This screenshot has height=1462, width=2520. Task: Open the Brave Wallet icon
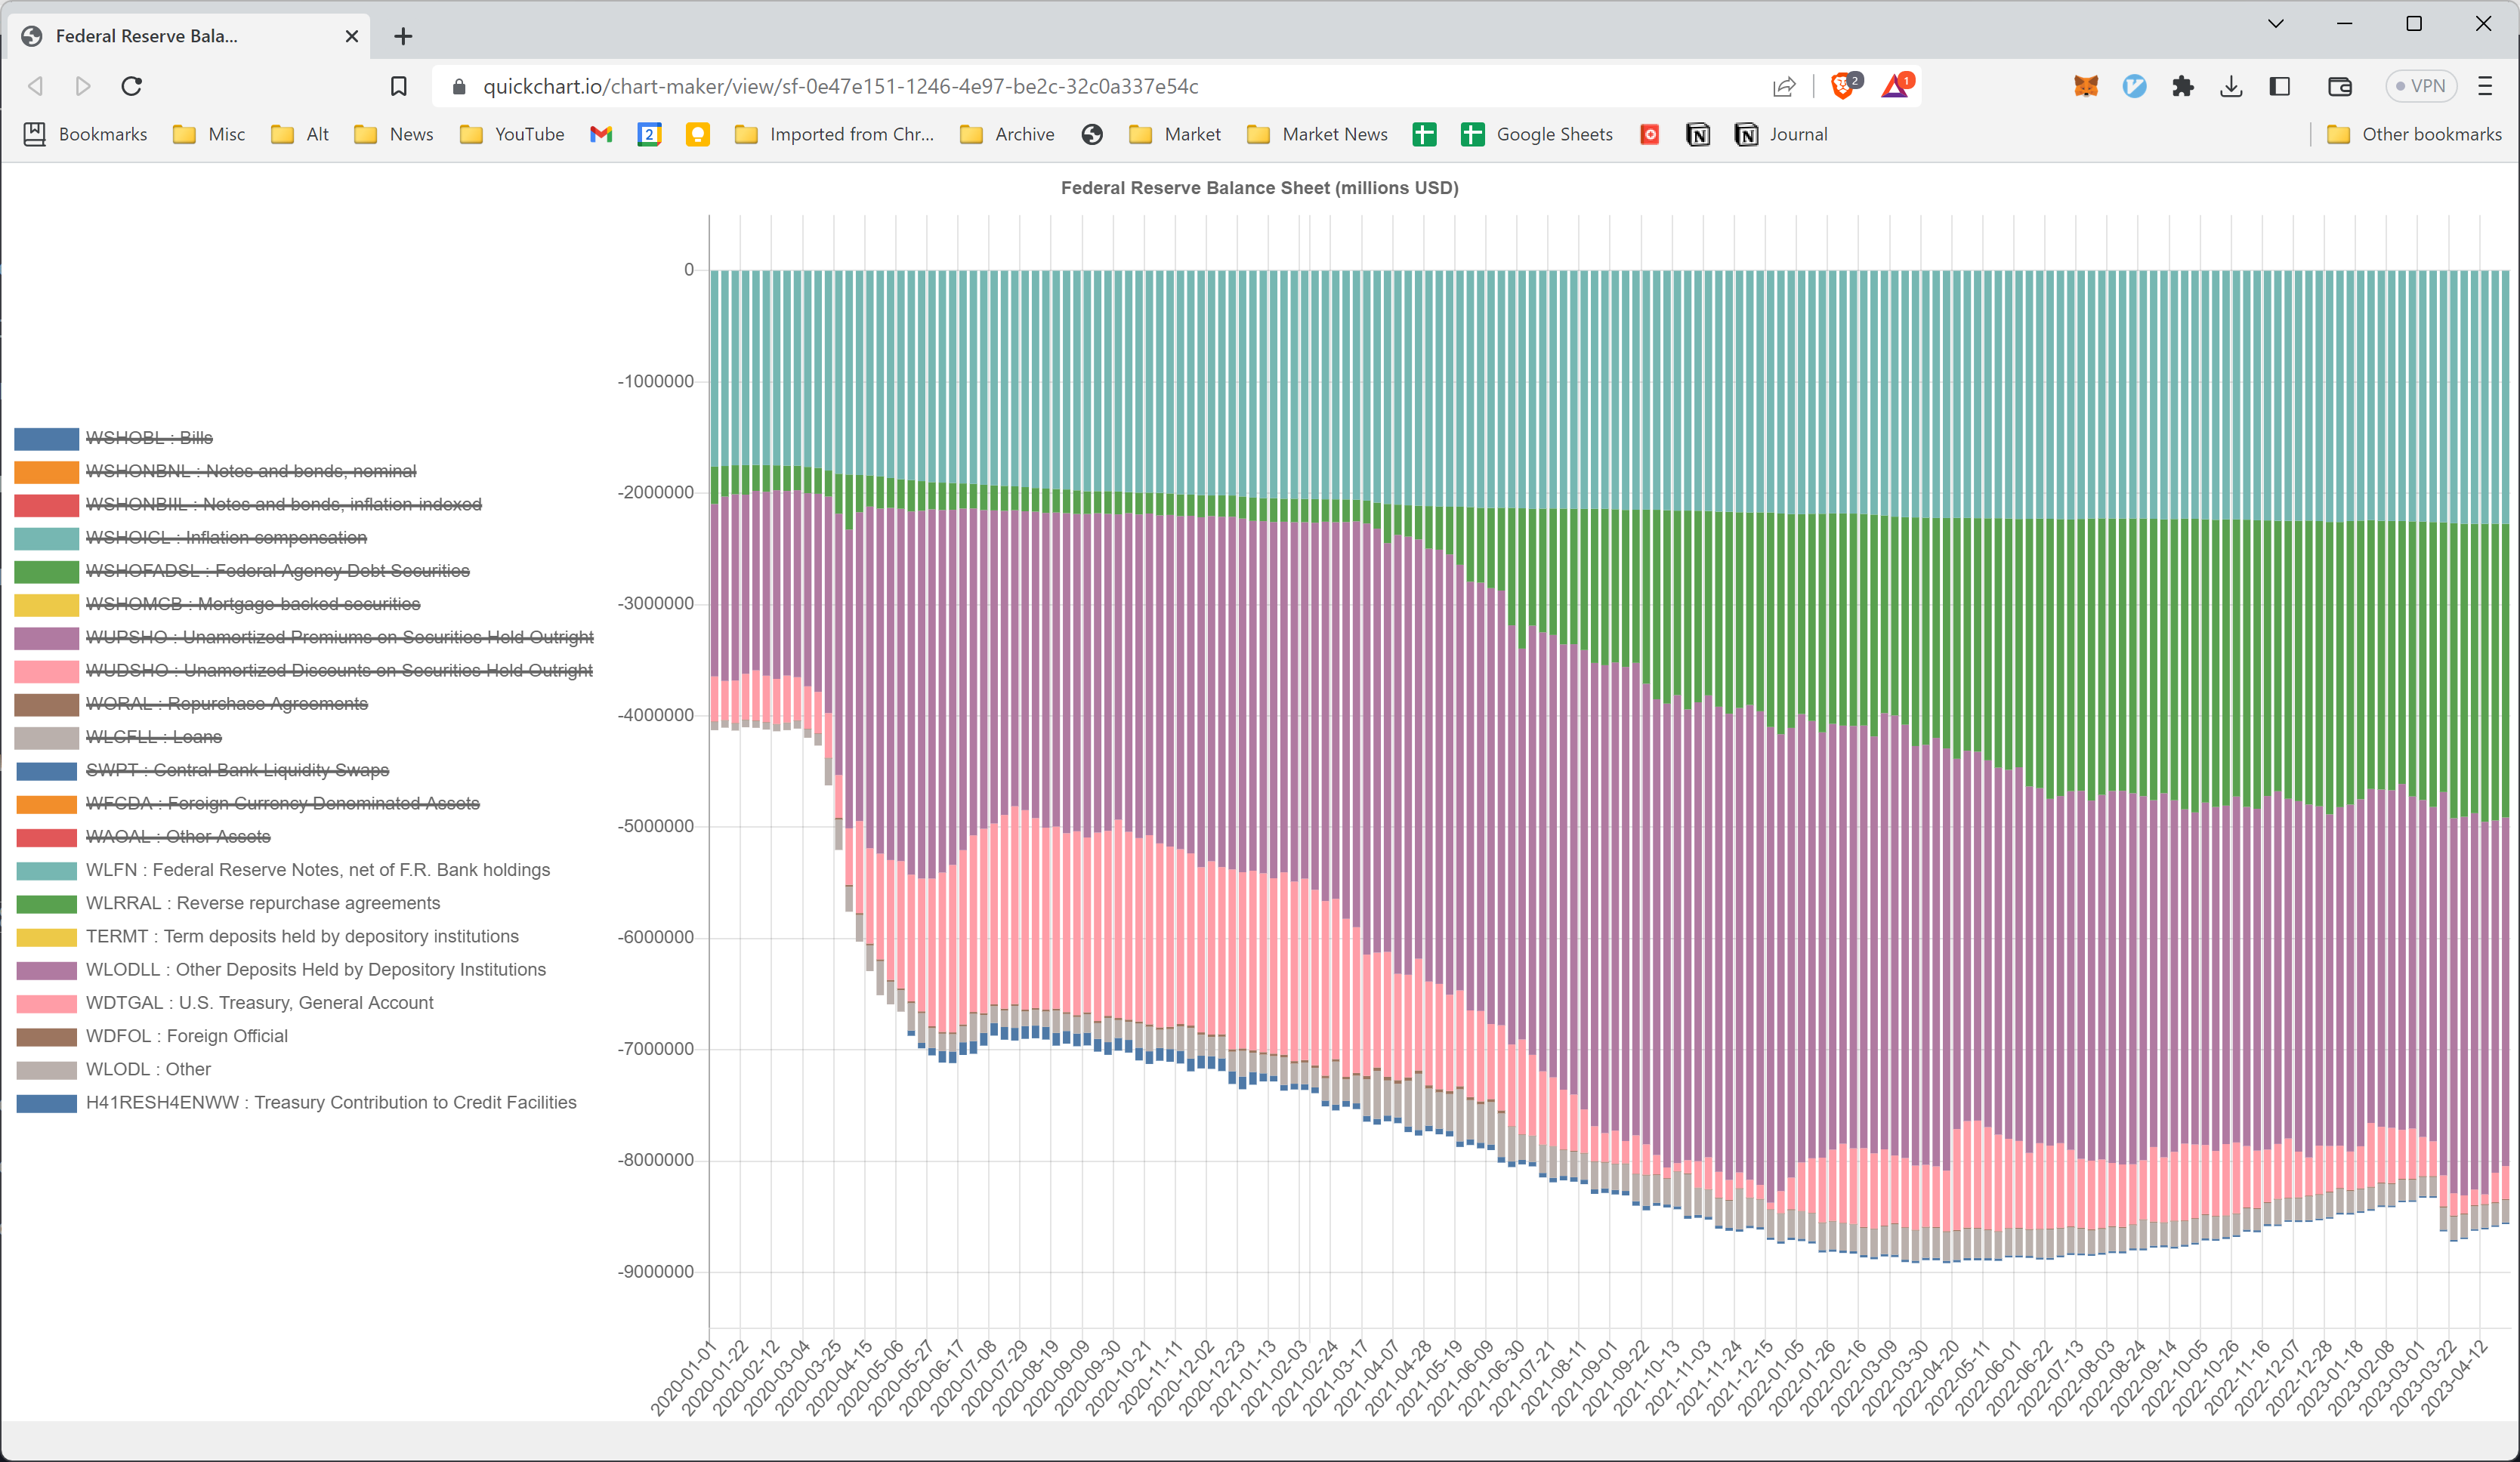click(2339, 86)
